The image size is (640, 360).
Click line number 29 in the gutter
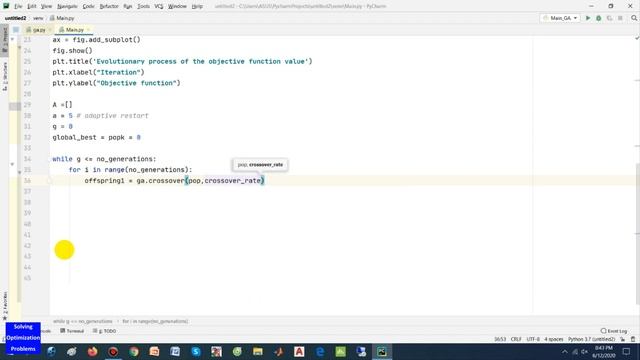coord(27,105)
